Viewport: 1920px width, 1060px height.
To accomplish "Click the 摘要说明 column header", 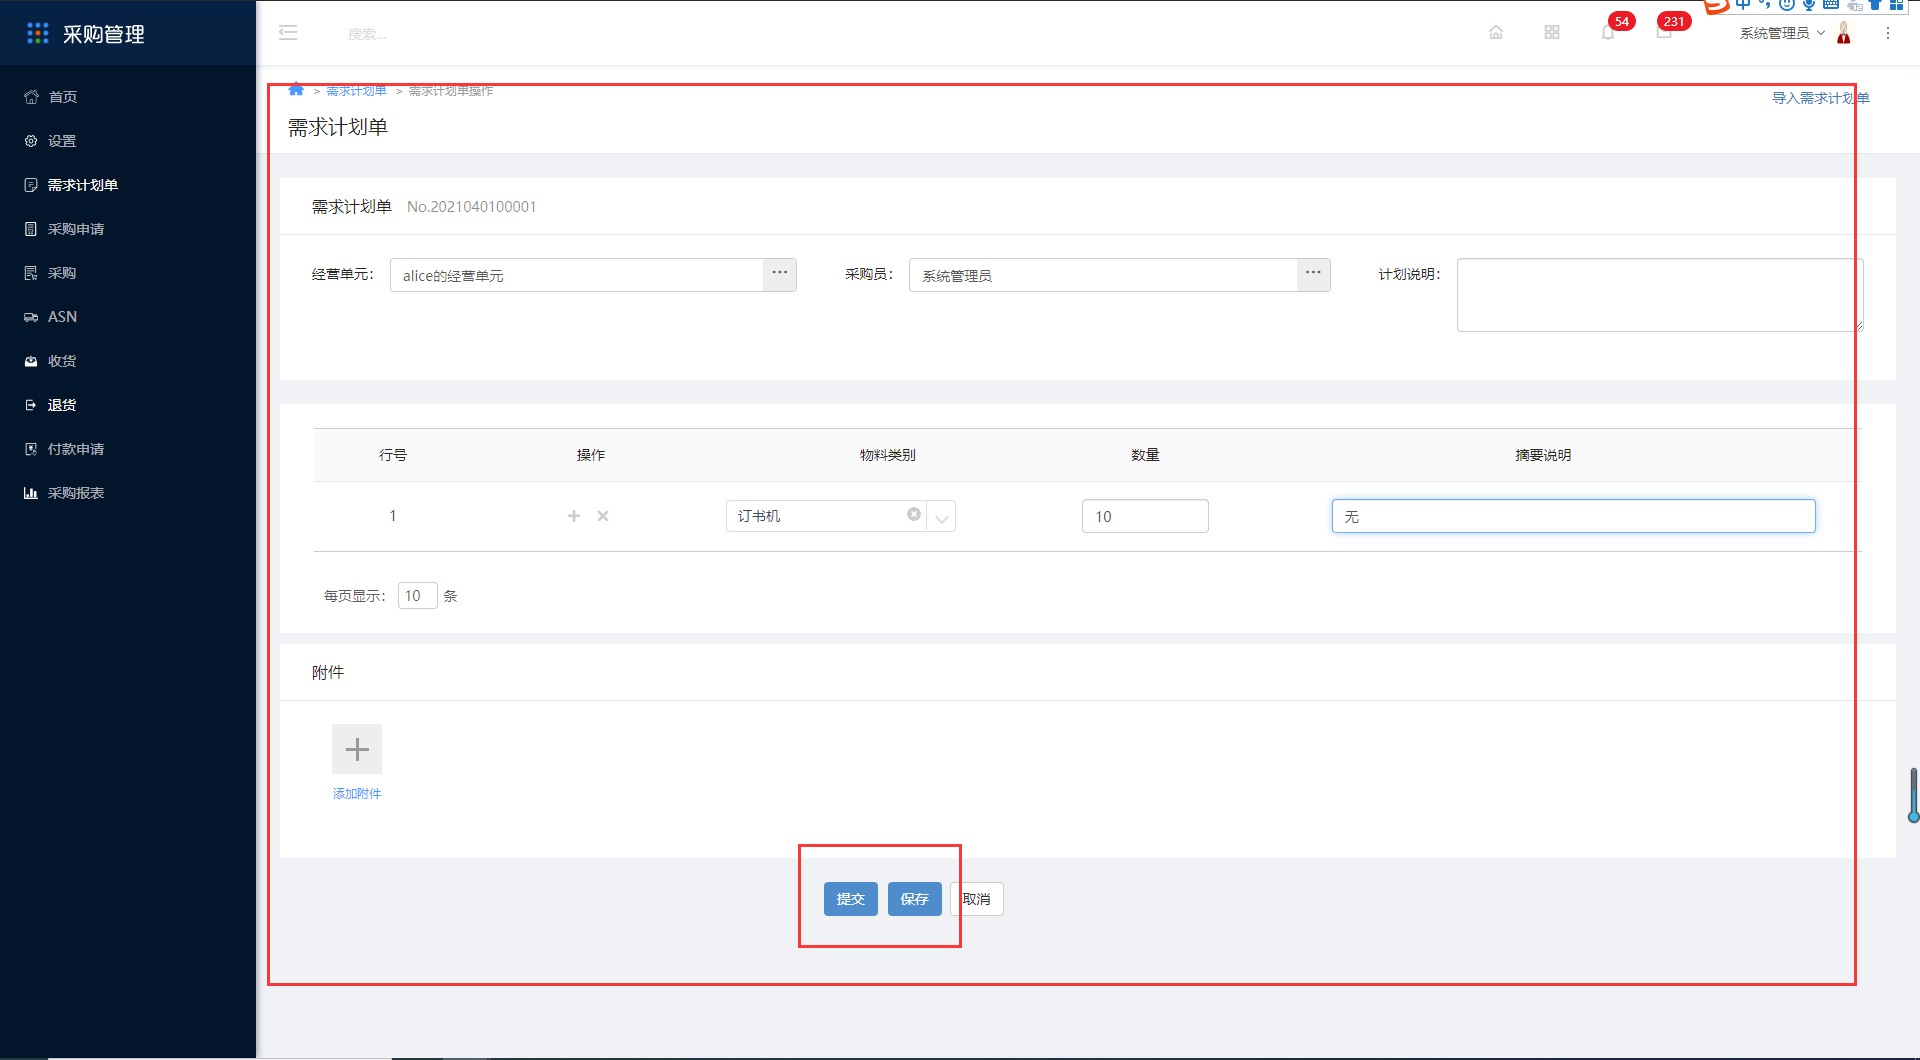I will point(1543,455).
